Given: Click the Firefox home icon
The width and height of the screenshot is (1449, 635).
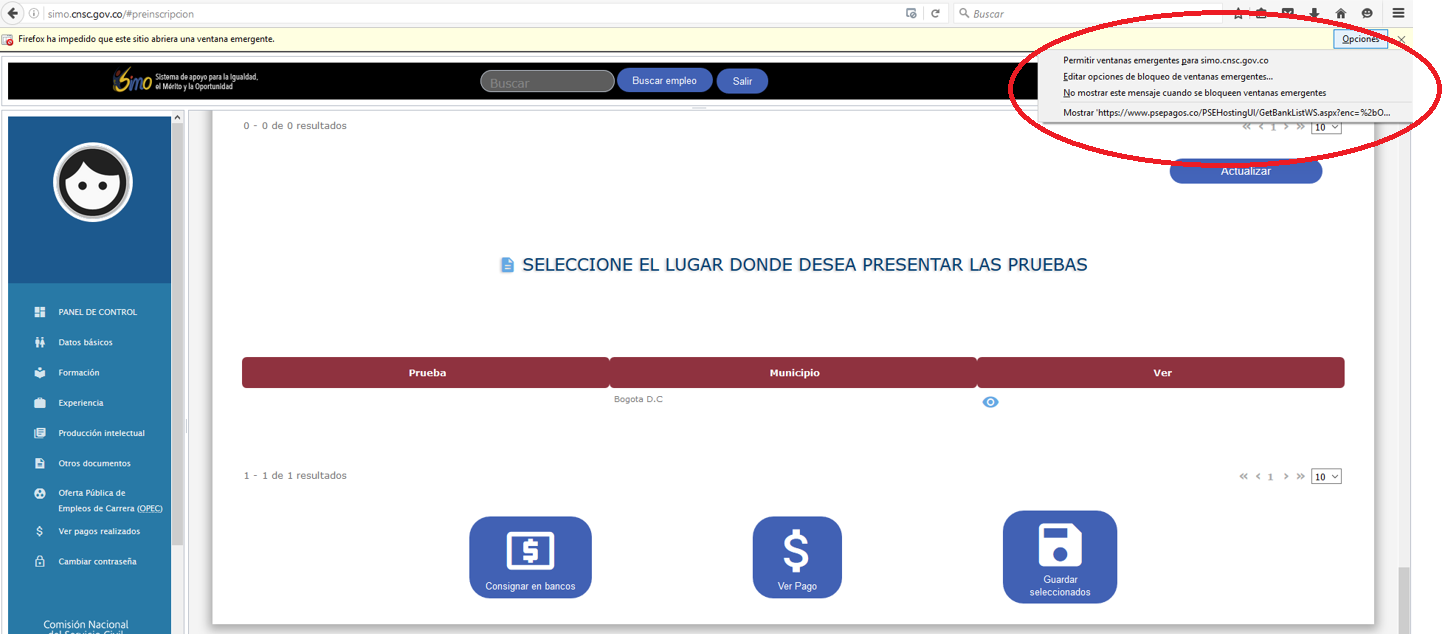Looking at the screenshot, I should coord(1340,14).
